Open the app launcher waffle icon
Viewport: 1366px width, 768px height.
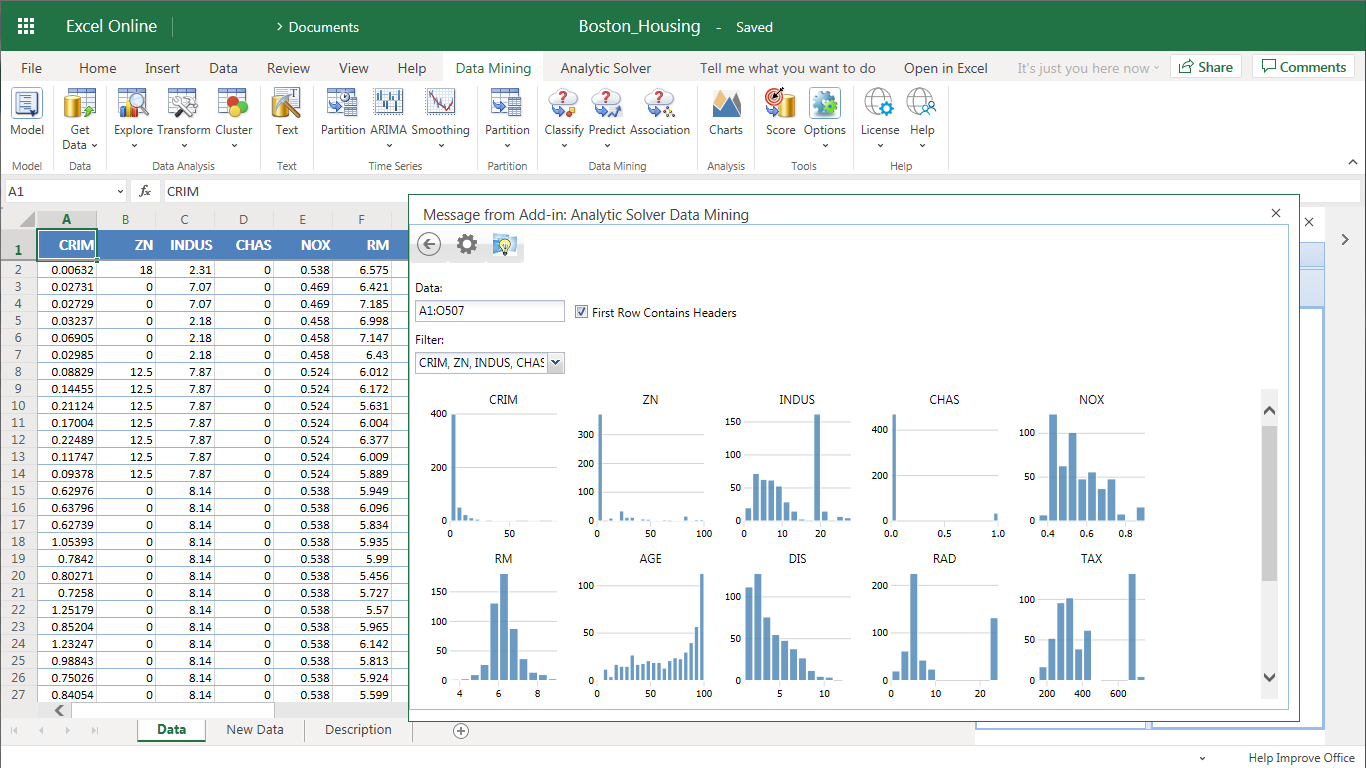(26, 27)
